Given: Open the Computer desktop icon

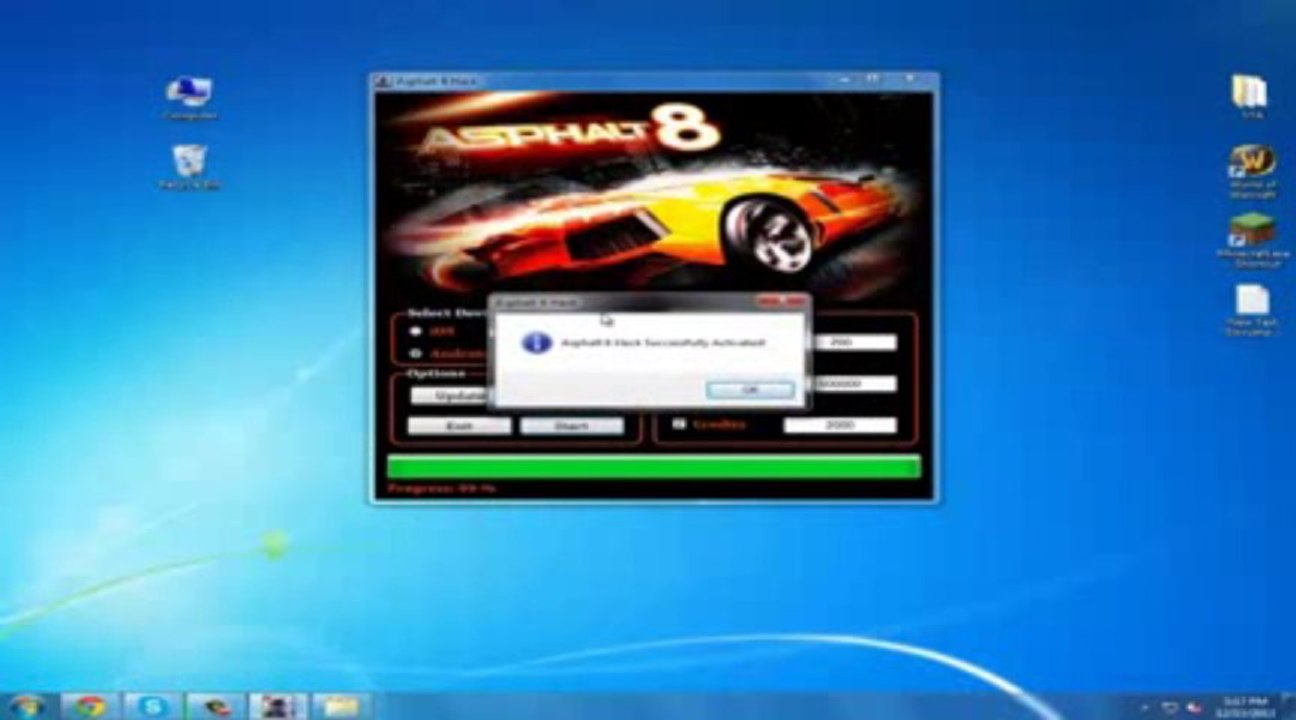Looking at the screenshot, I should coord(189,99).
